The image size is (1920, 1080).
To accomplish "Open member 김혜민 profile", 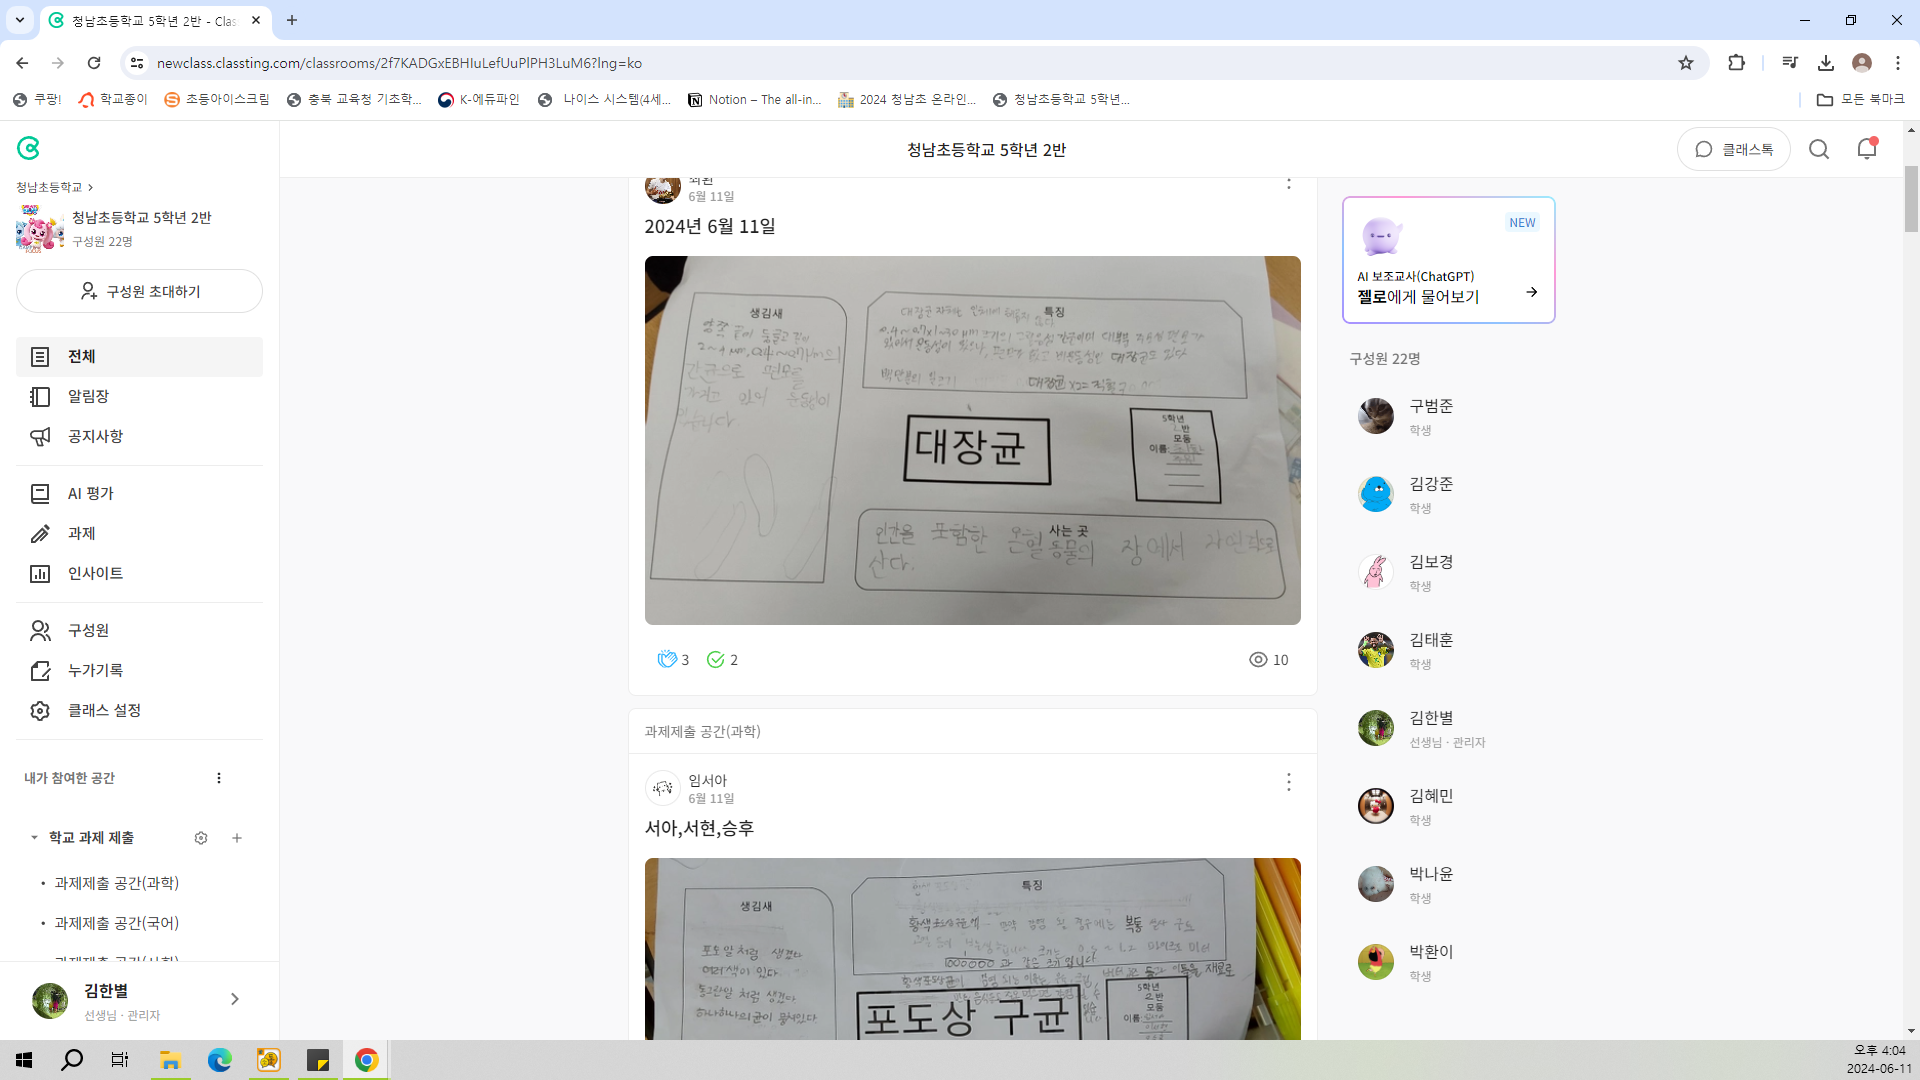I will tap(1449, 806).
